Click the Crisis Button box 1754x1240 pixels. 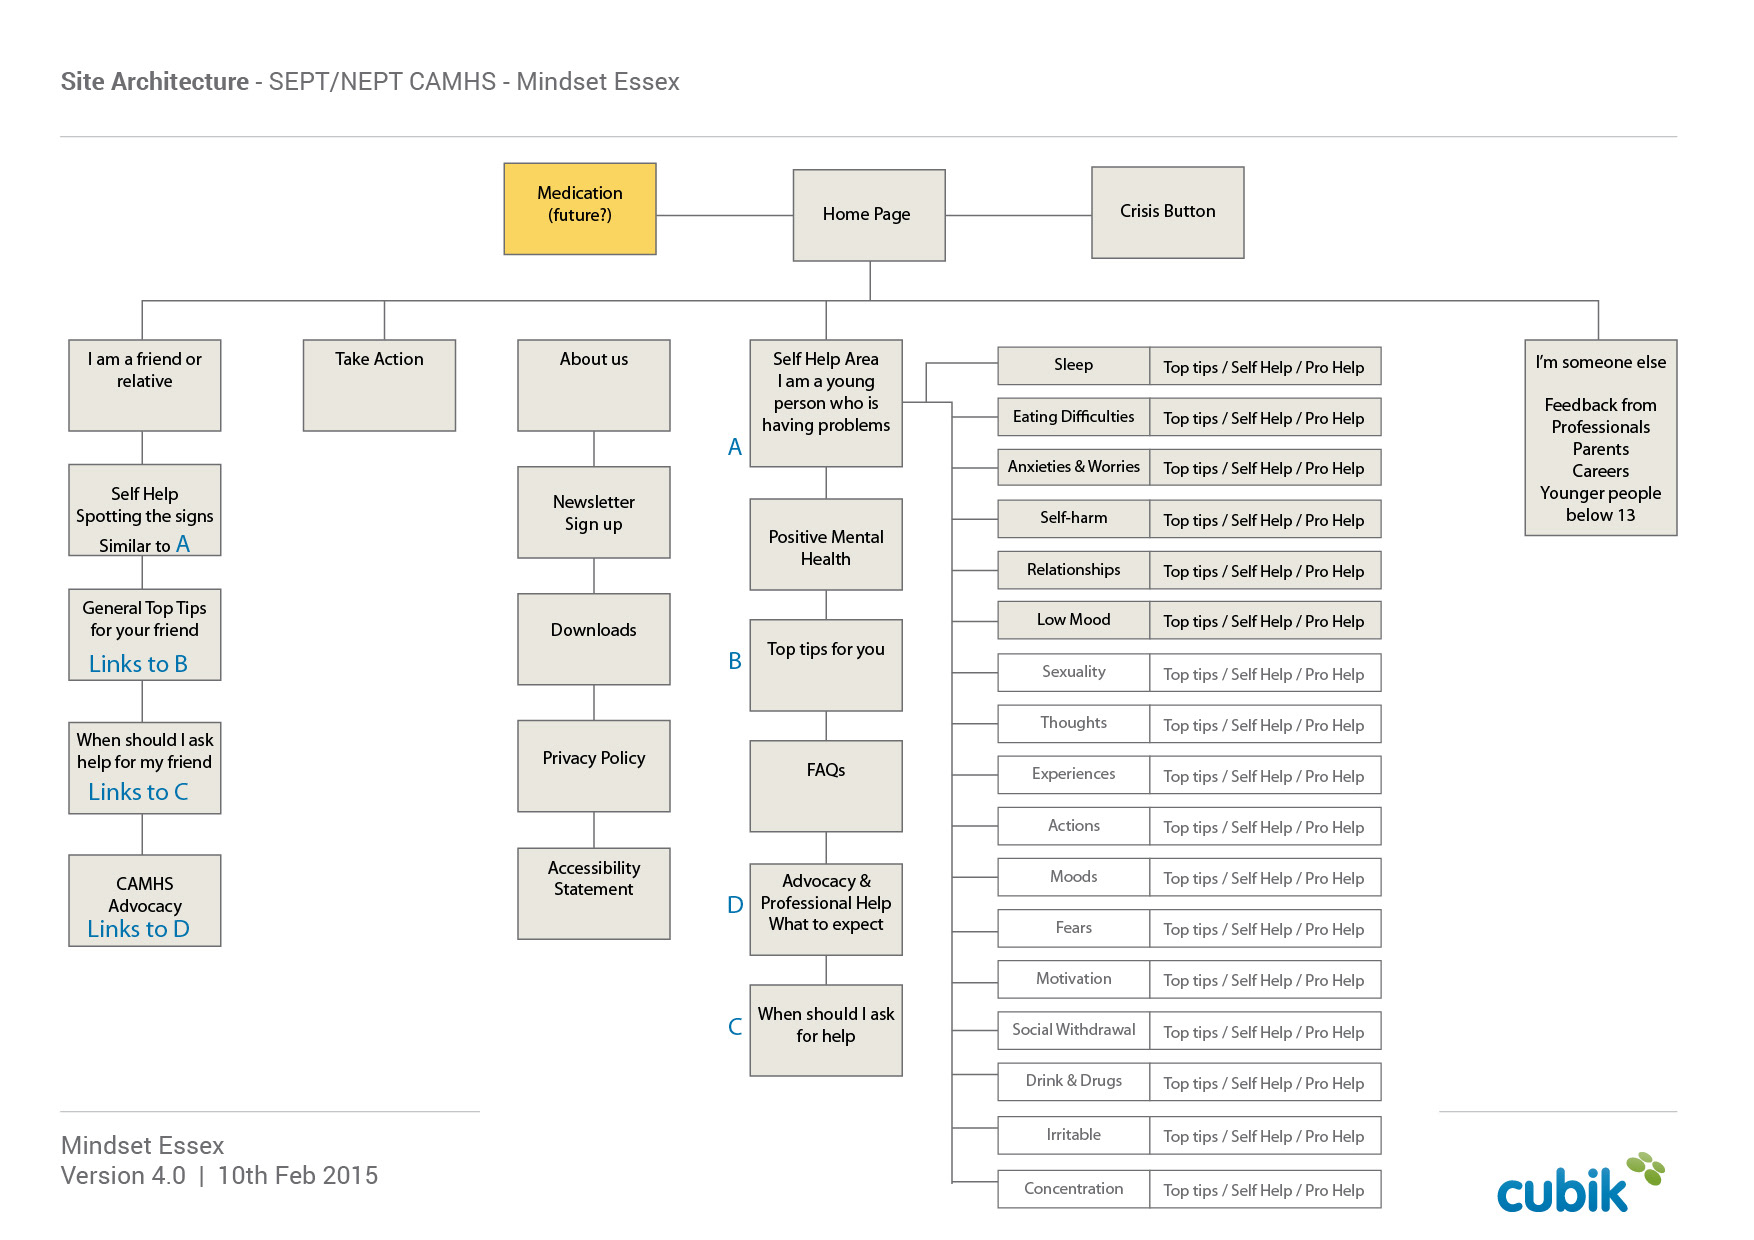point(1168,212)
